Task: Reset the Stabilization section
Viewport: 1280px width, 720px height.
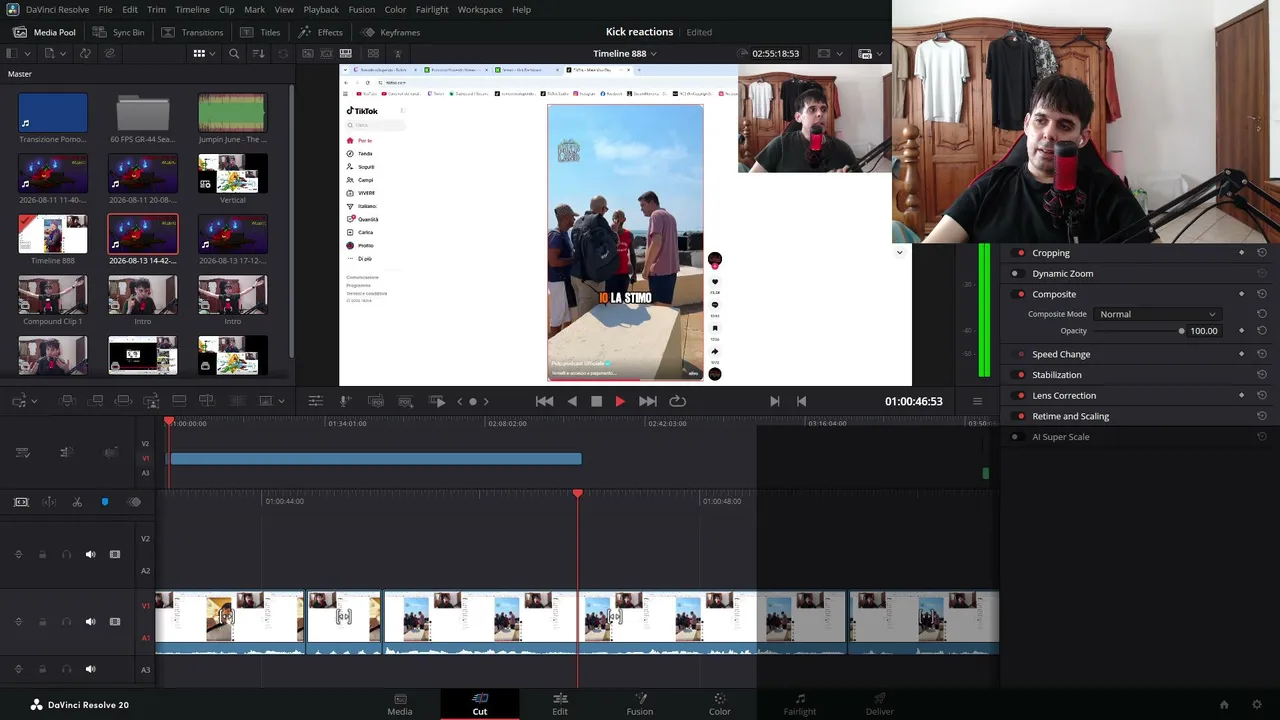Action: (x=1261, y=375)
